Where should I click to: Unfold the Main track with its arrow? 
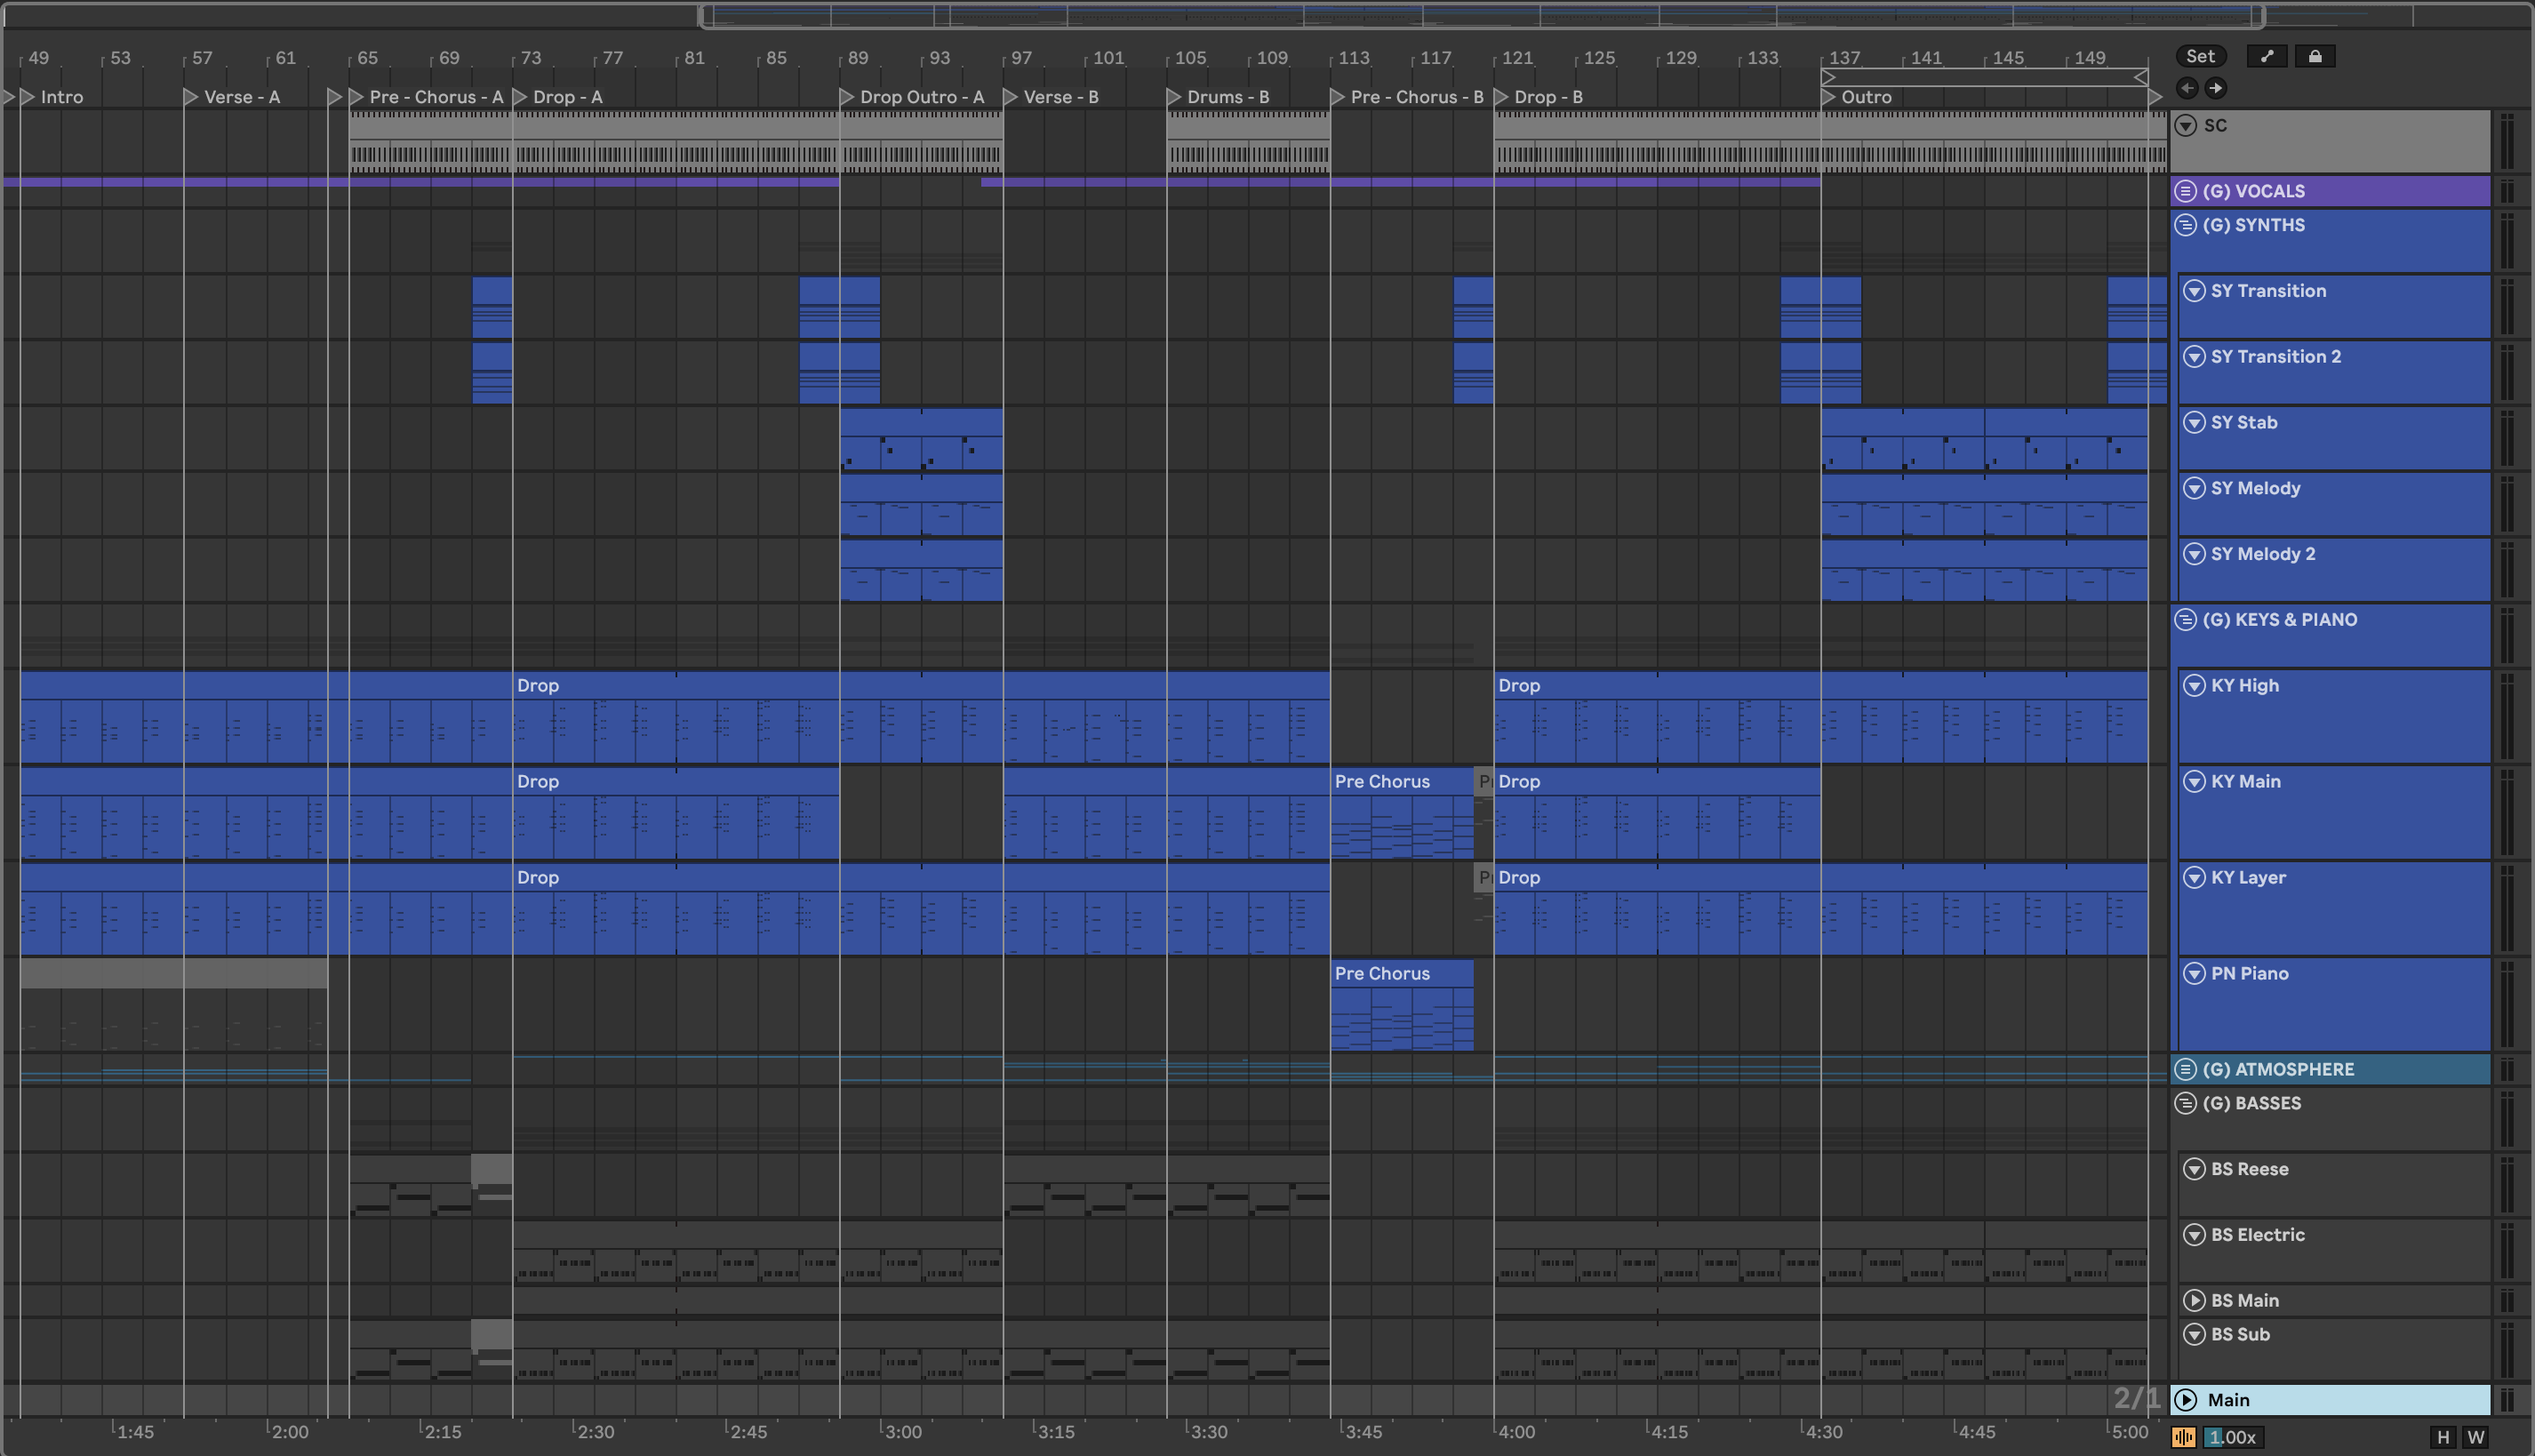click(x=2186, y=1400)
